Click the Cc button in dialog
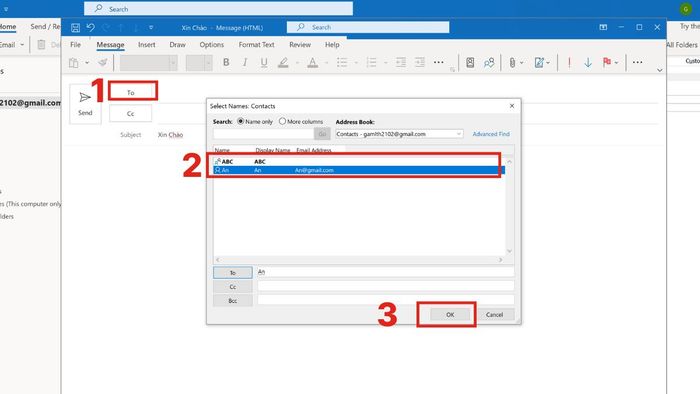 [233, 287]
